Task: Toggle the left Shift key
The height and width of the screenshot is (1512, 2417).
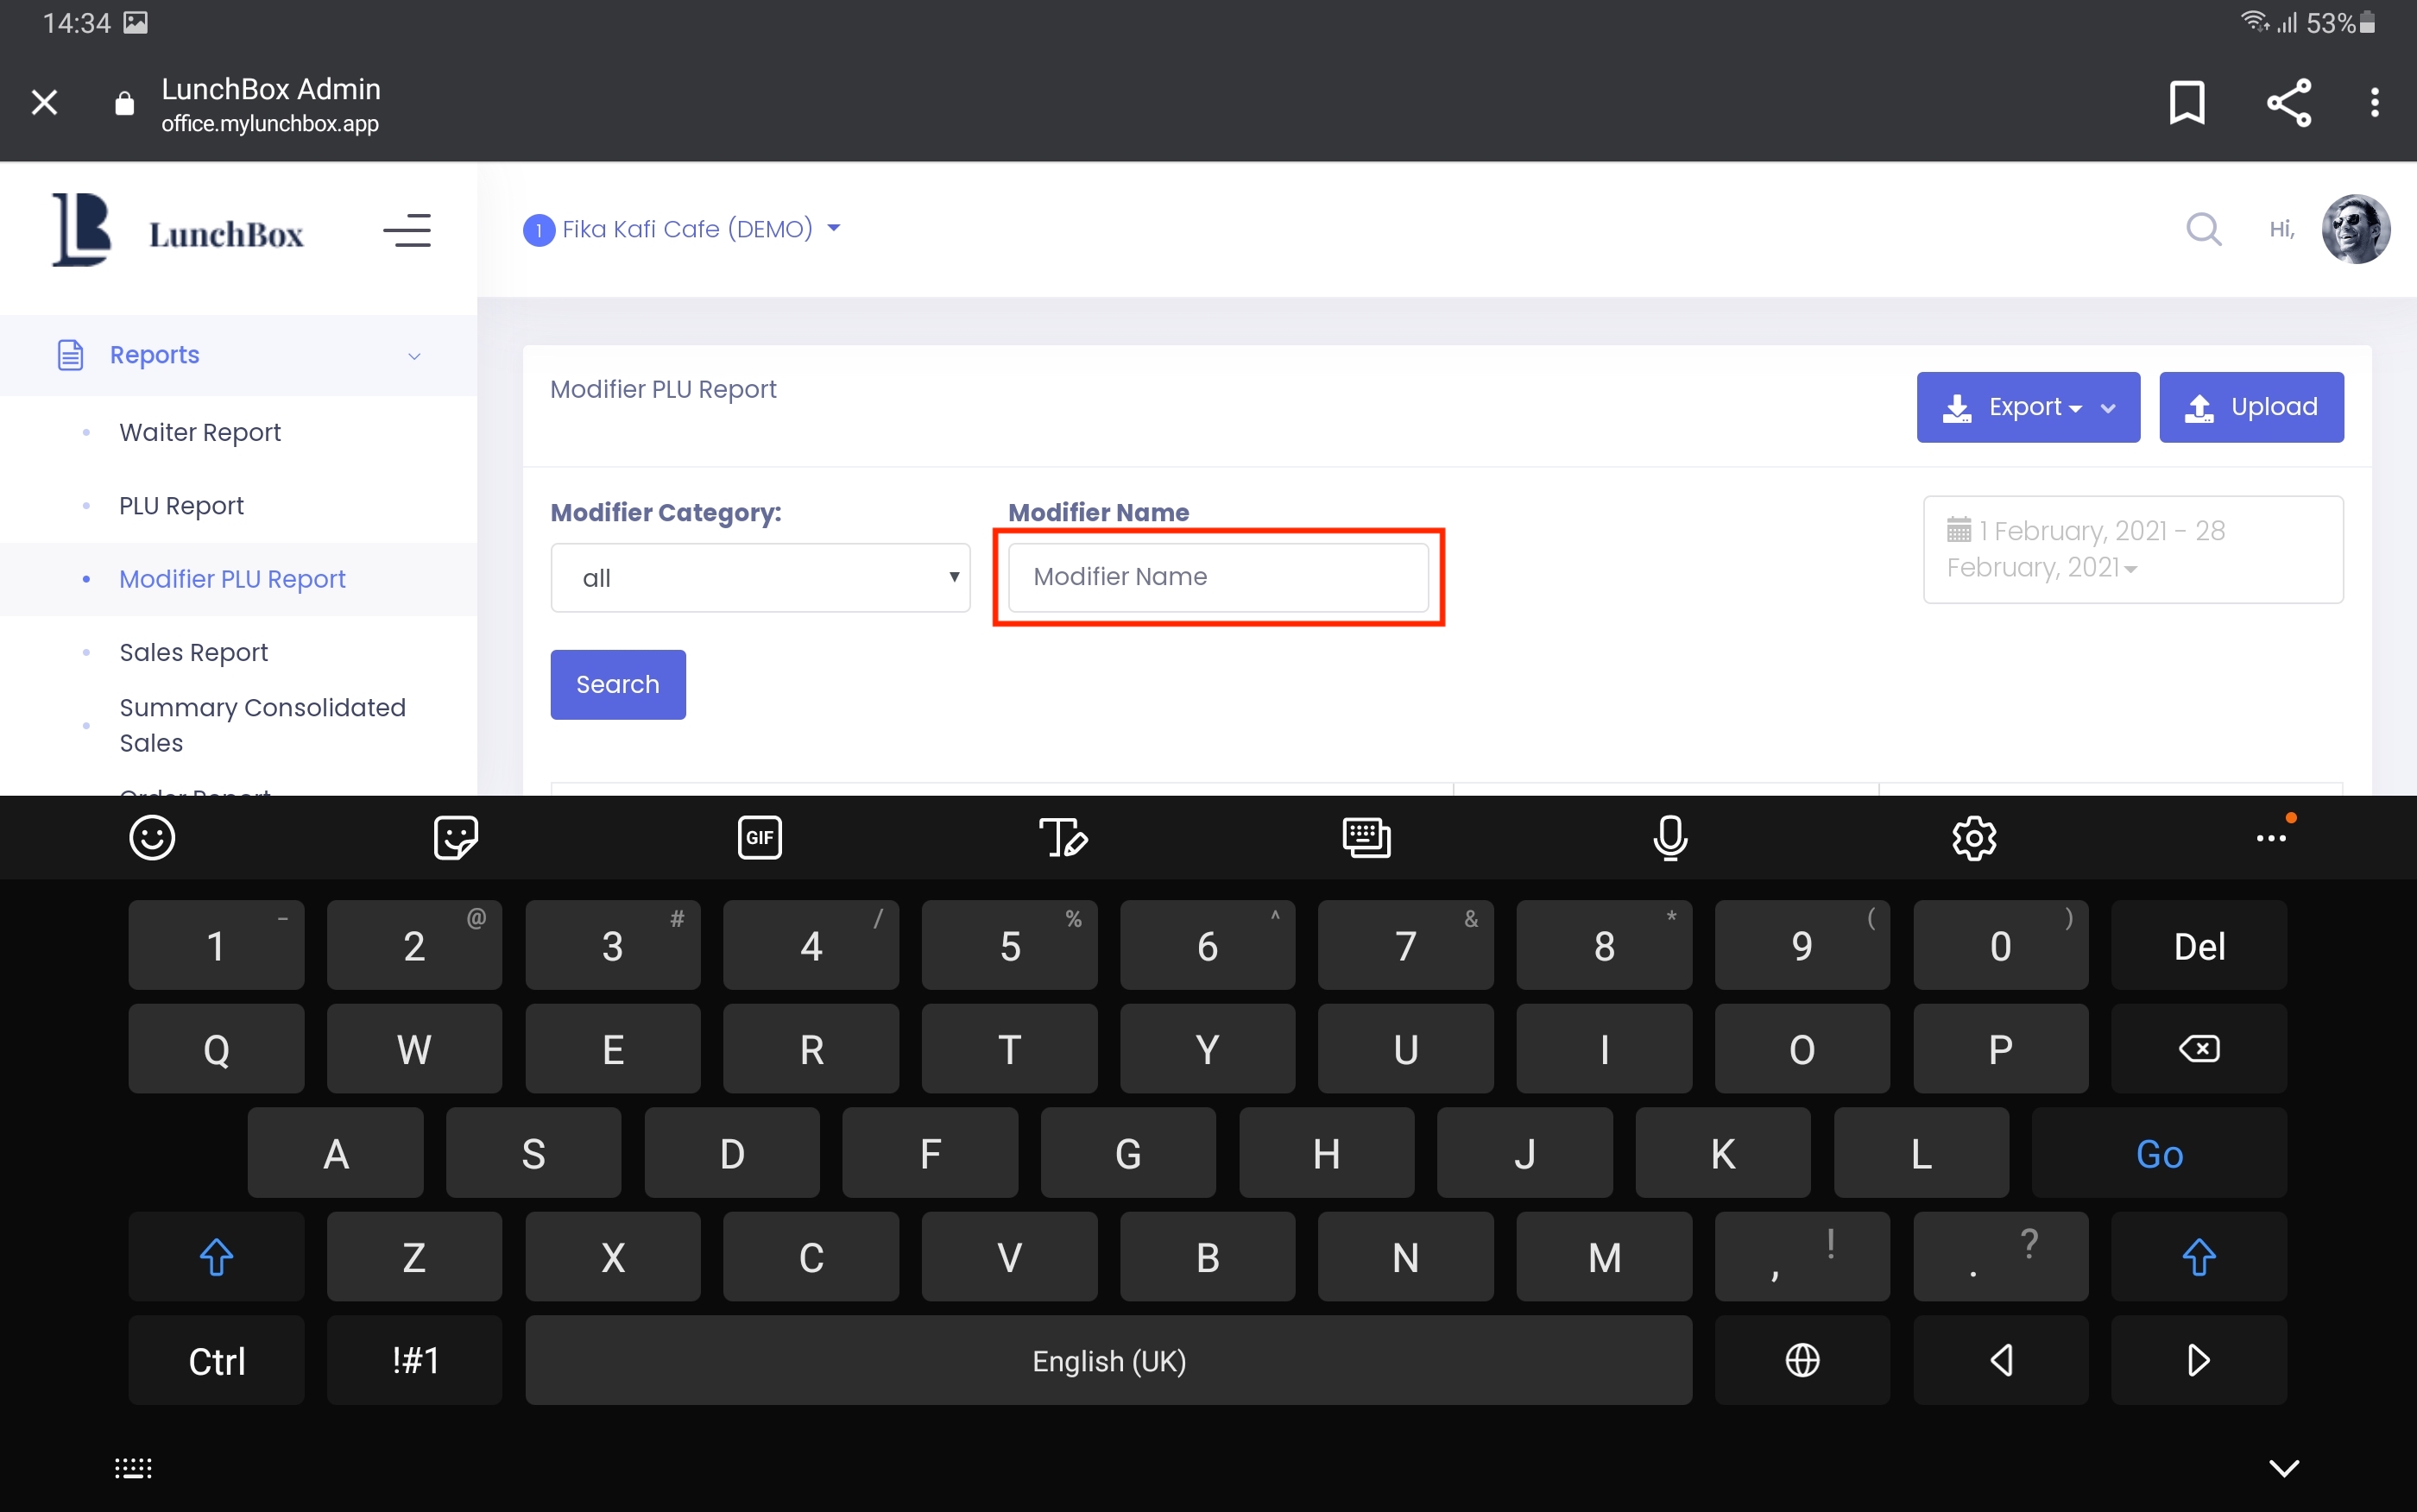Action: [x=216, y=1257]
